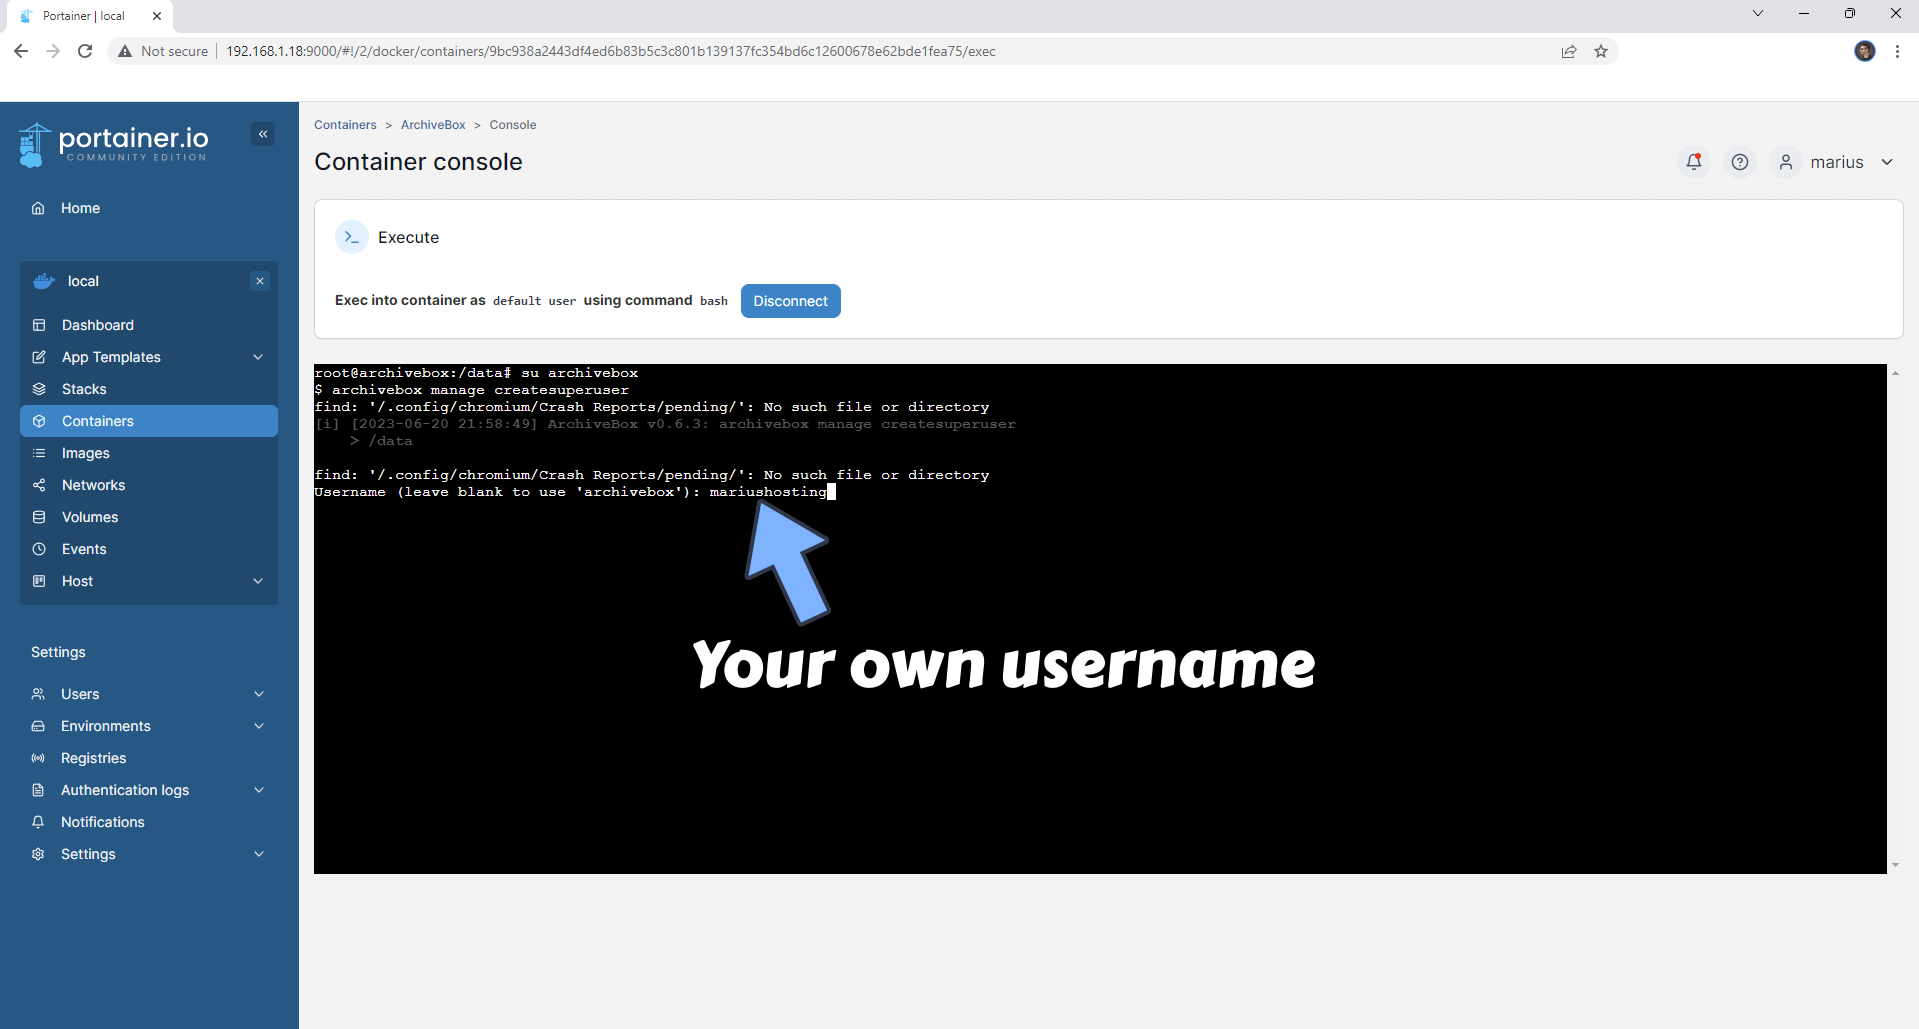The width and height of the screenshot is (1919, 1029).
Task: Open the Chrome three-dot menu
Action: click(x=1897, y=51)
